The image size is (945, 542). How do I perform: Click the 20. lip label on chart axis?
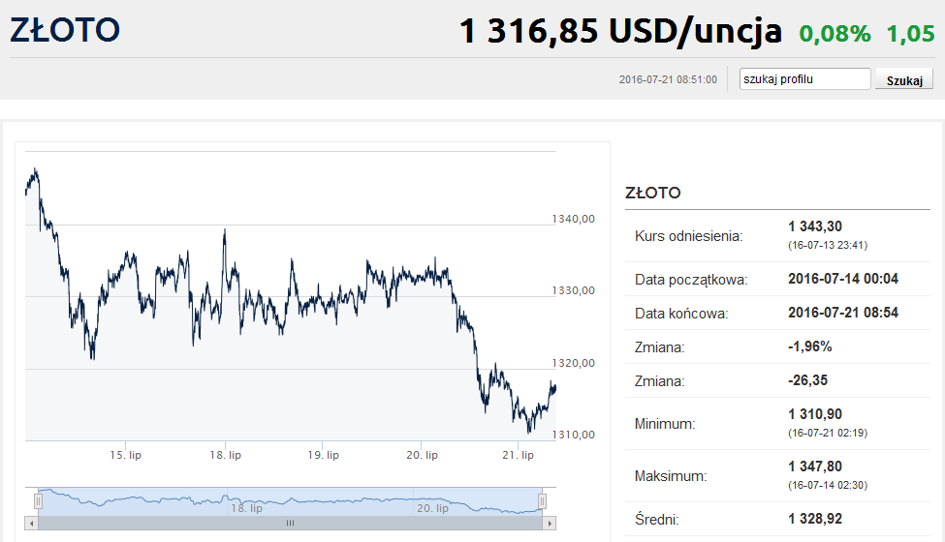422,455
